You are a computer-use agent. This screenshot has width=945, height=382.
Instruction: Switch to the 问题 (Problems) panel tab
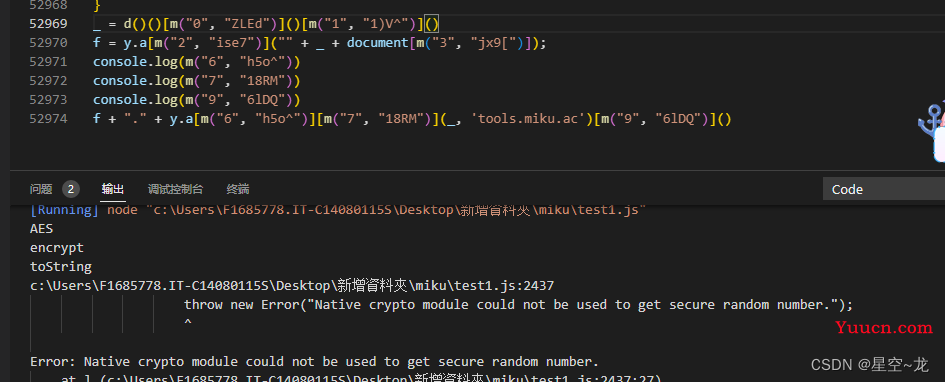[x=41, y=189]
